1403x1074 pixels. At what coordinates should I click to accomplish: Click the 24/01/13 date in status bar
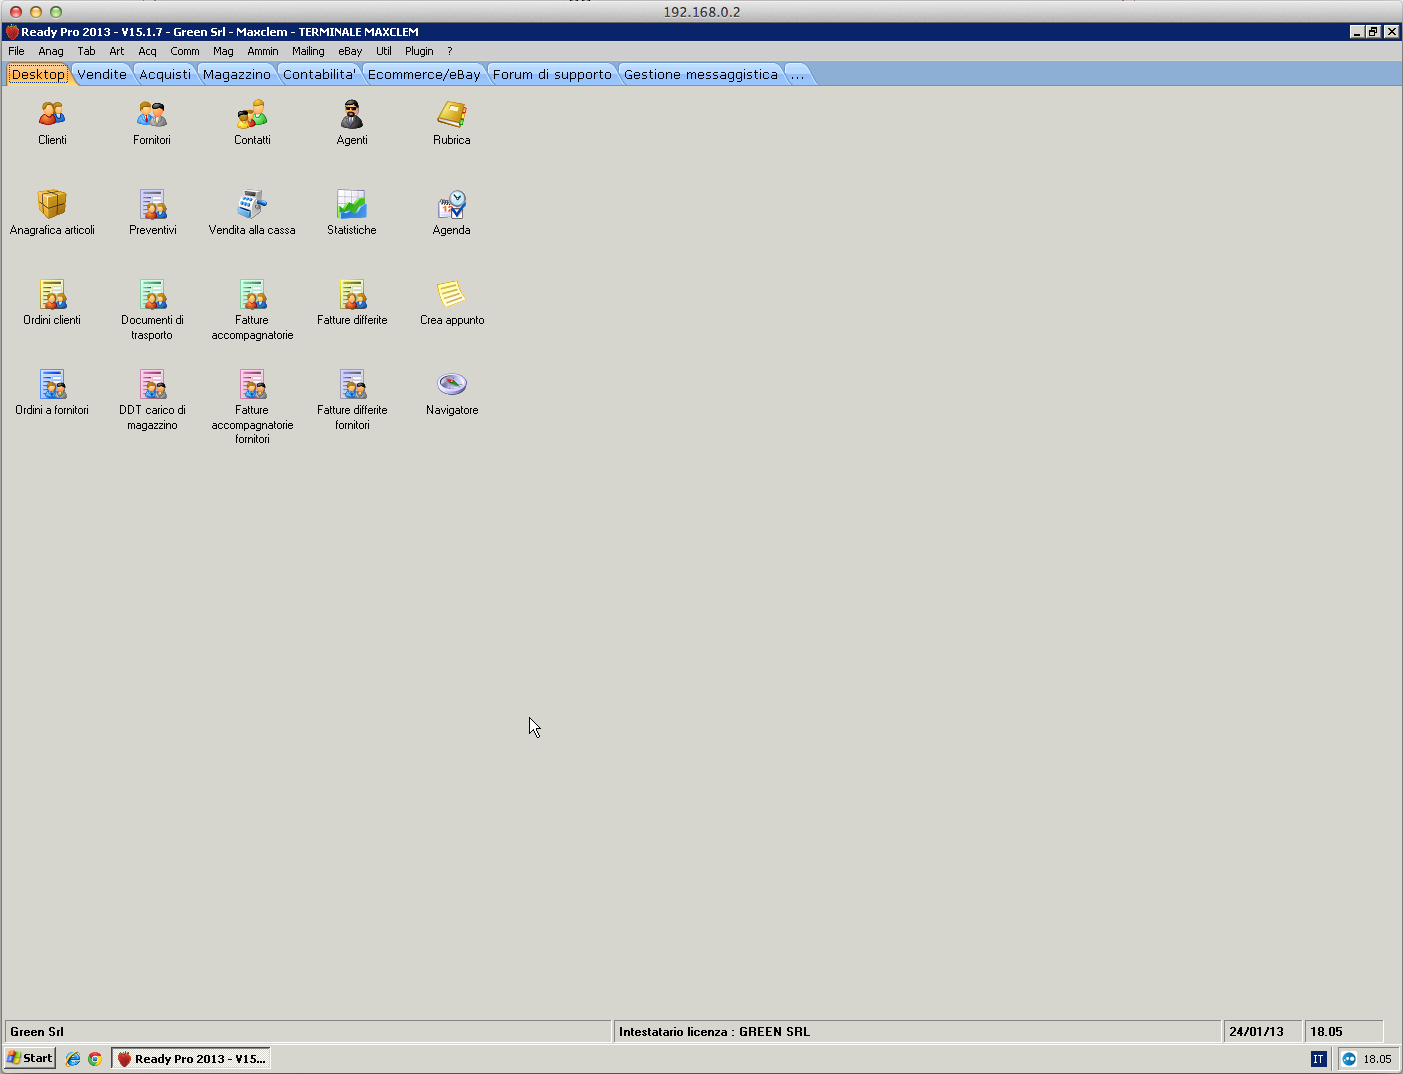click(1256, 1032)
